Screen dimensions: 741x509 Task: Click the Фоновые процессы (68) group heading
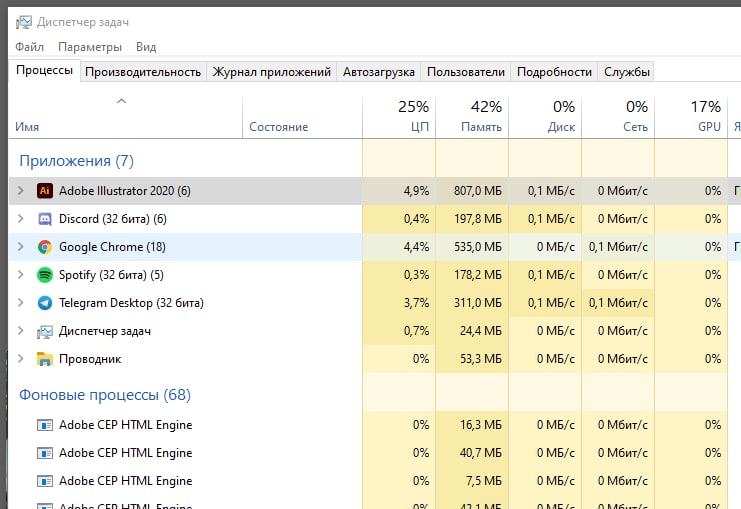pyautogui.click(x=105, y=395)
